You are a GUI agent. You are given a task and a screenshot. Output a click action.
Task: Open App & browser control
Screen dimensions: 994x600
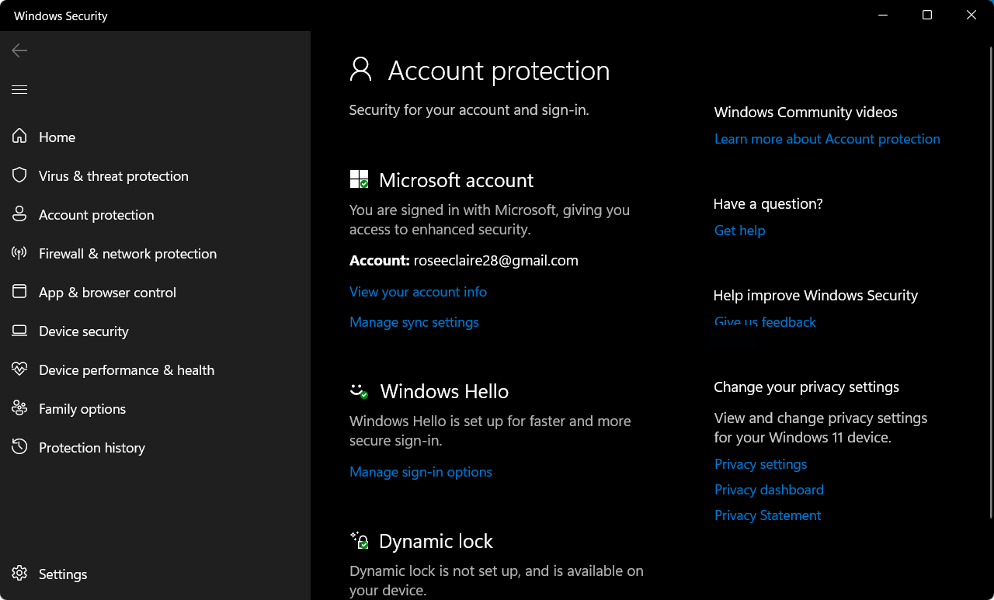(x=20, y=292)
